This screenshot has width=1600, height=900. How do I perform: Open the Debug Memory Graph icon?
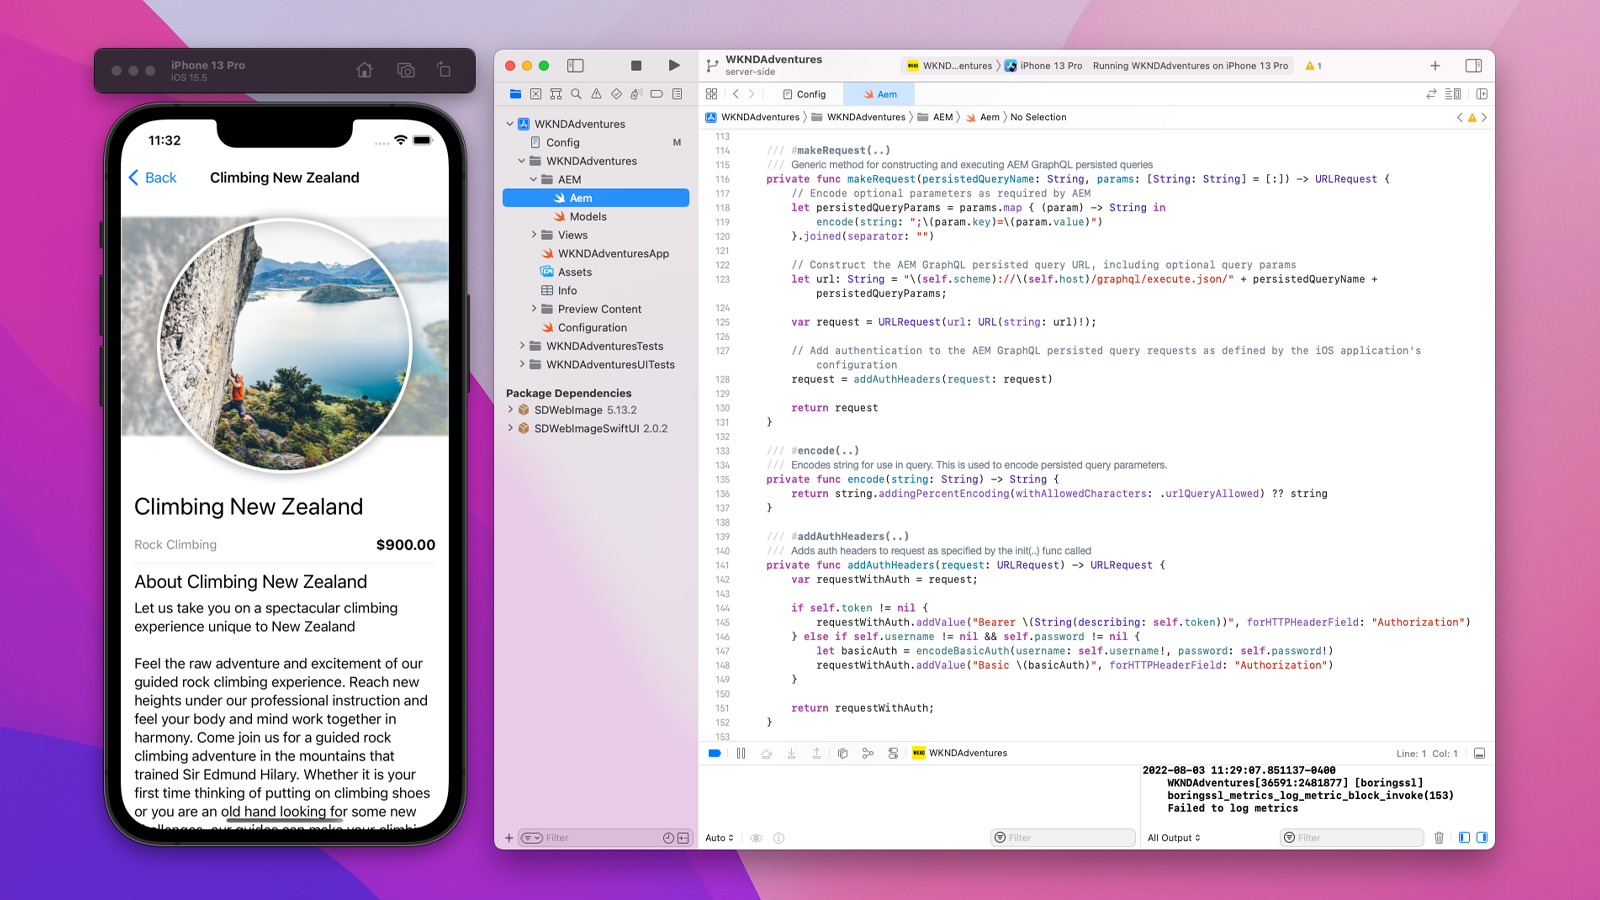tap(868, 753)
